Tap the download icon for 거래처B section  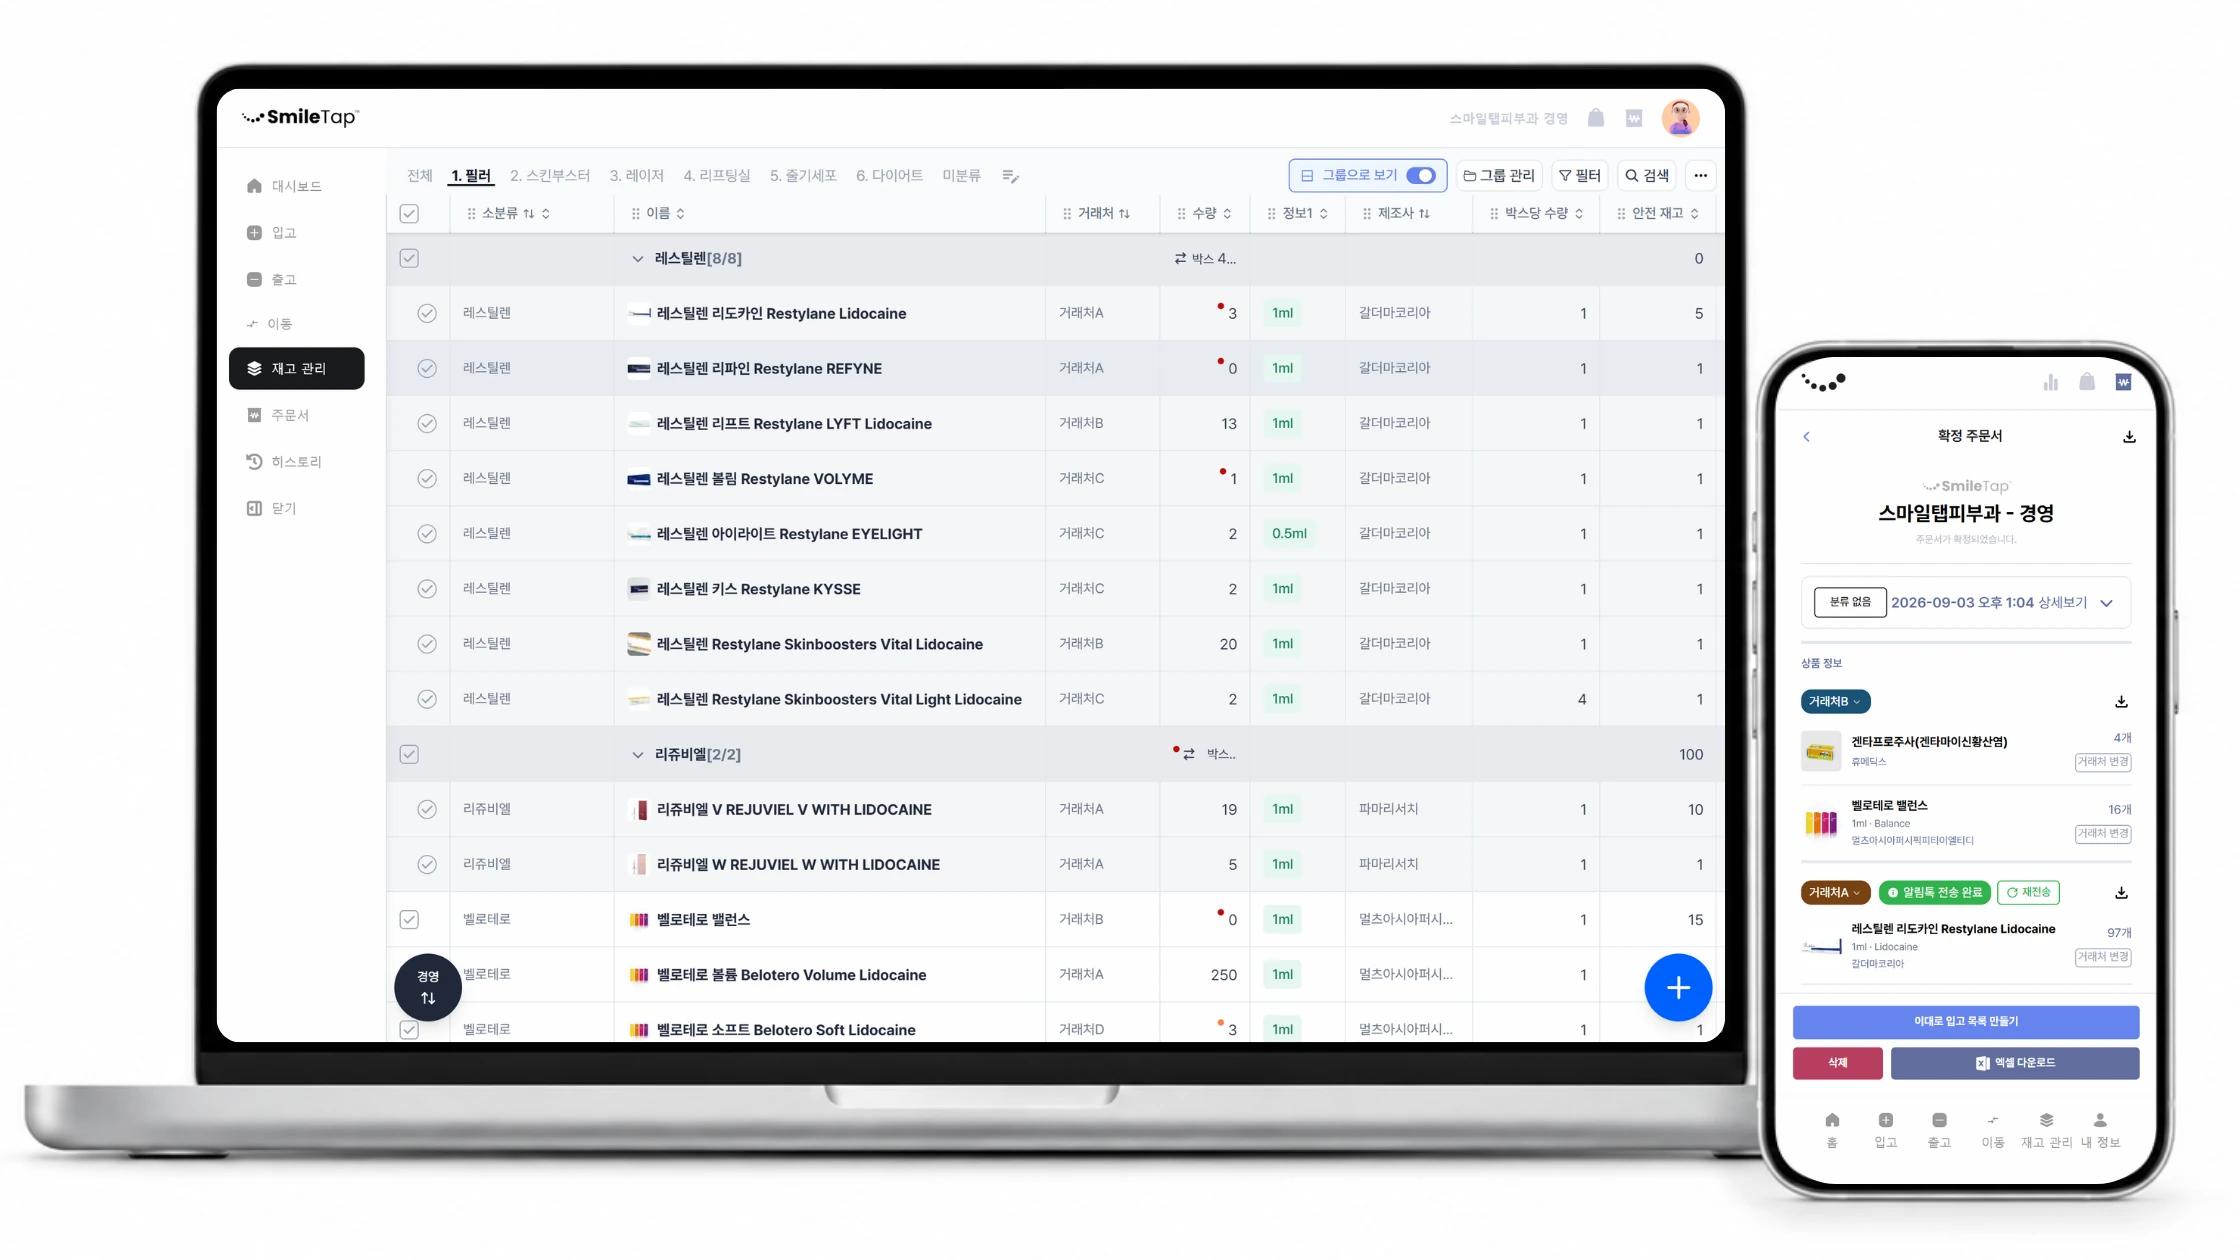point(2121,702)
